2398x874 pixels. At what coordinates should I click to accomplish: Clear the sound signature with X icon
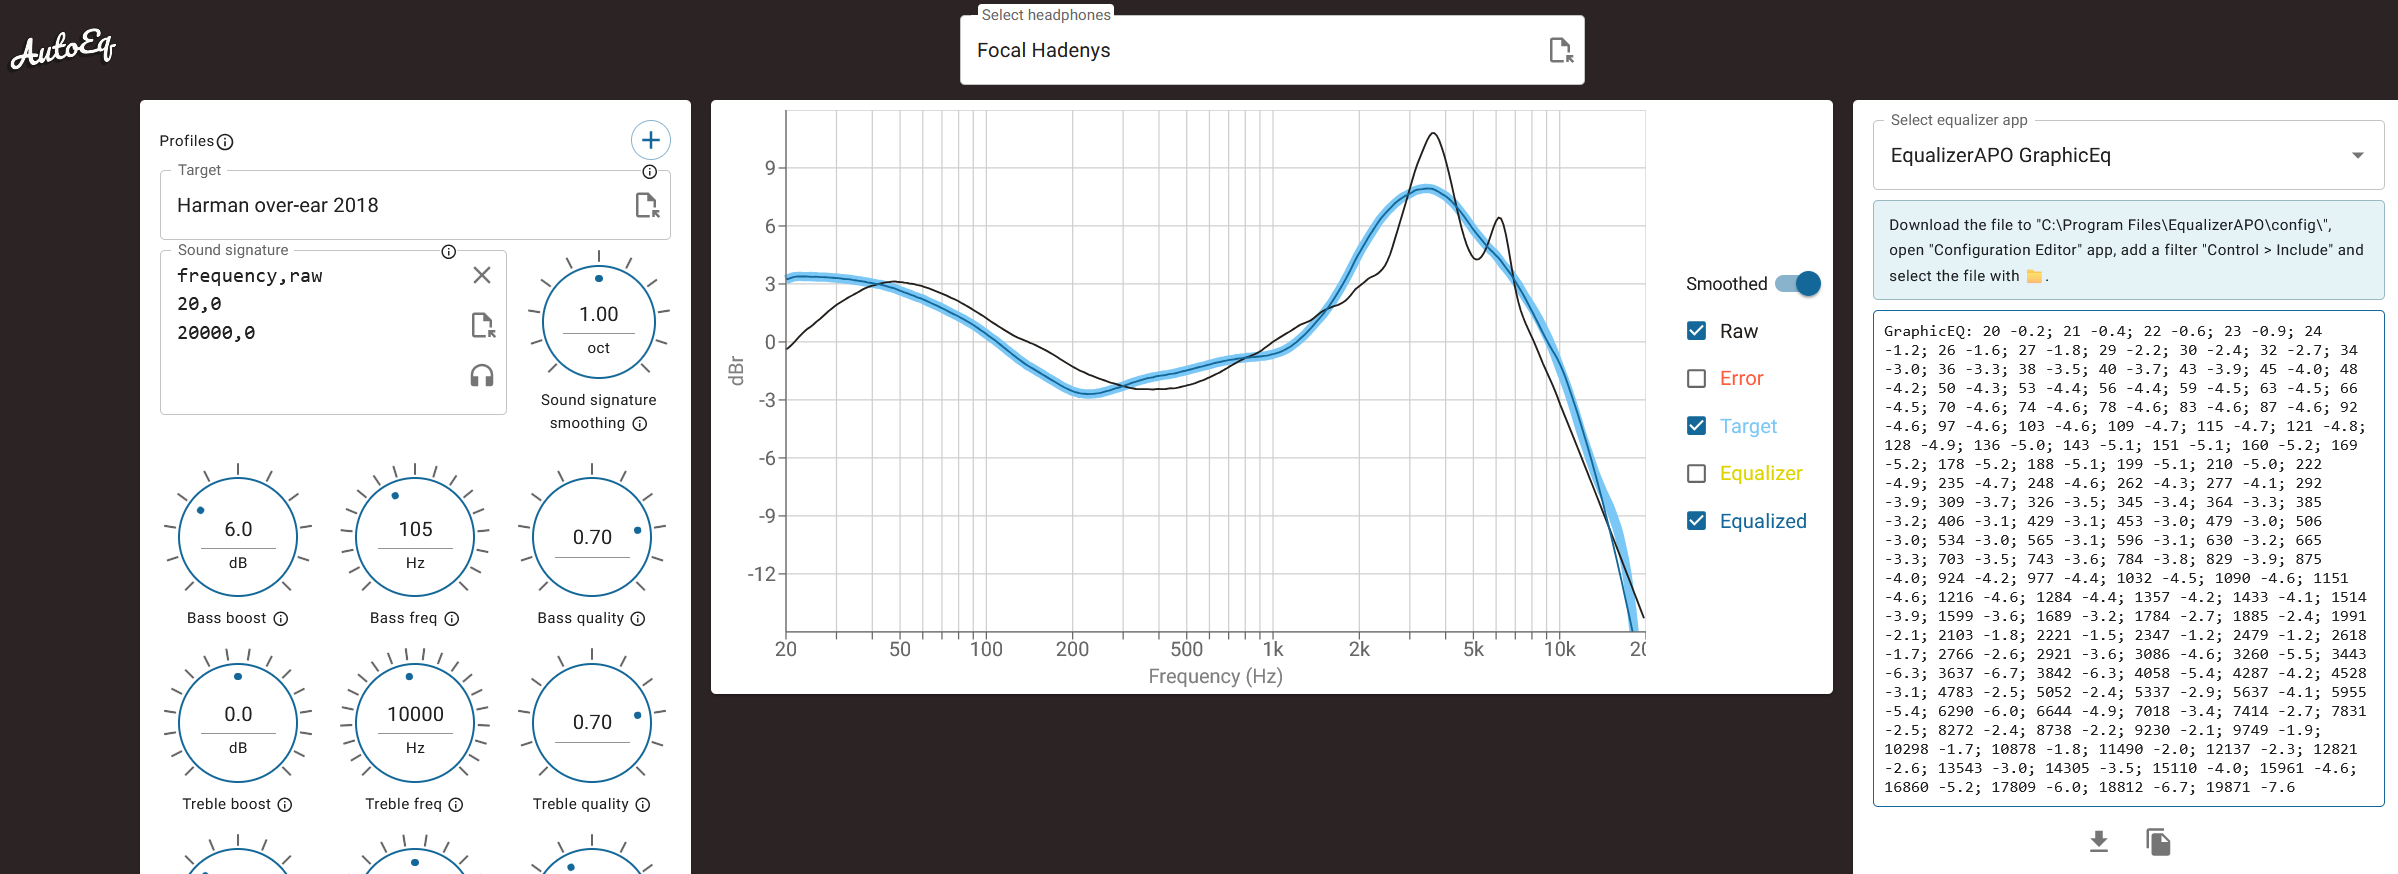[482, 275]
